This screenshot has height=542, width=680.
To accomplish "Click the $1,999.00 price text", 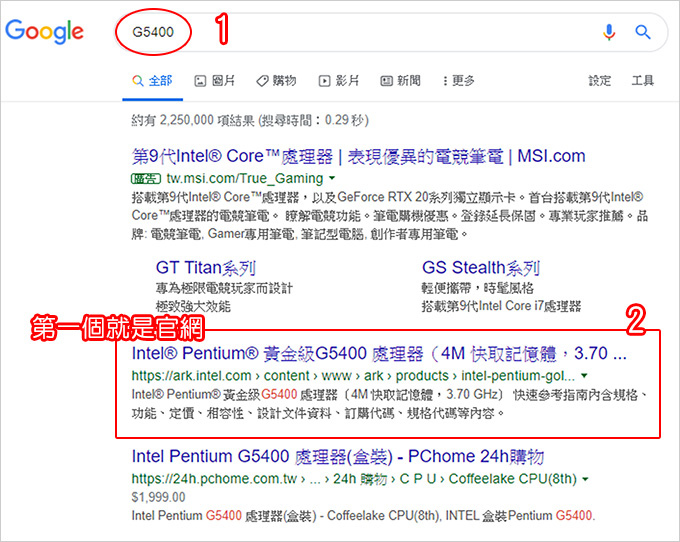I will coord(158,497).
